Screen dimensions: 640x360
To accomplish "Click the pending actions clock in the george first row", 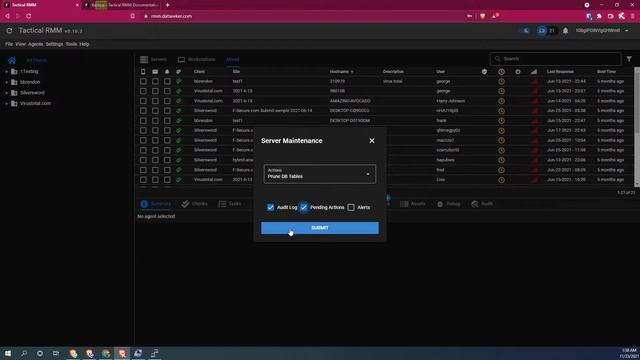I will click(501, 81).
